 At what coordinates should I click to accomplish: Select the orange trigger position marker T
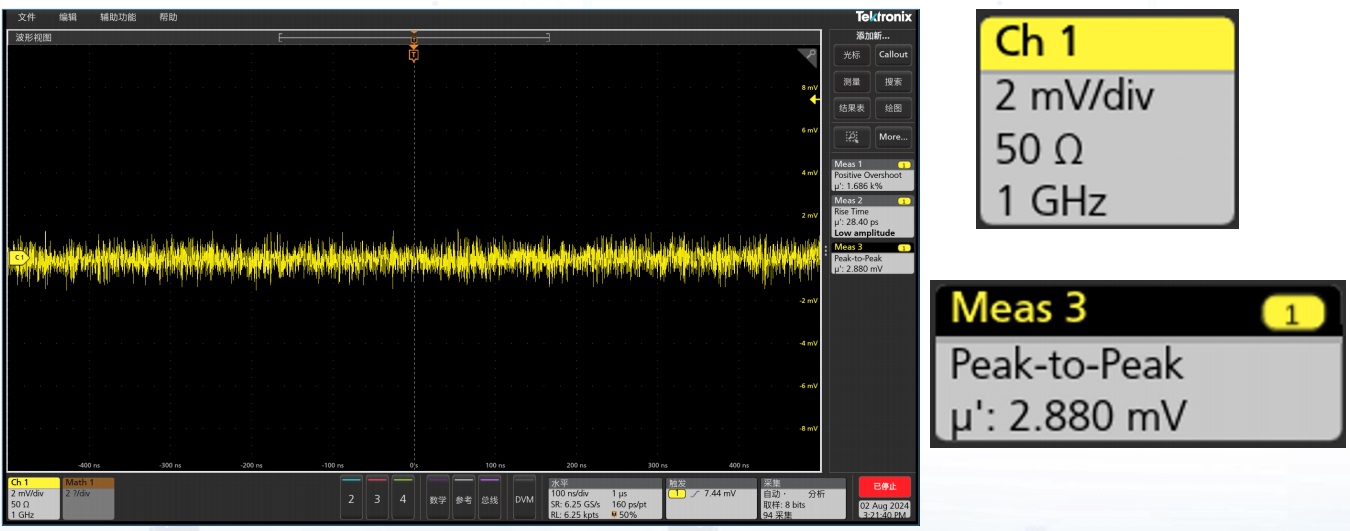coord(413,54)
